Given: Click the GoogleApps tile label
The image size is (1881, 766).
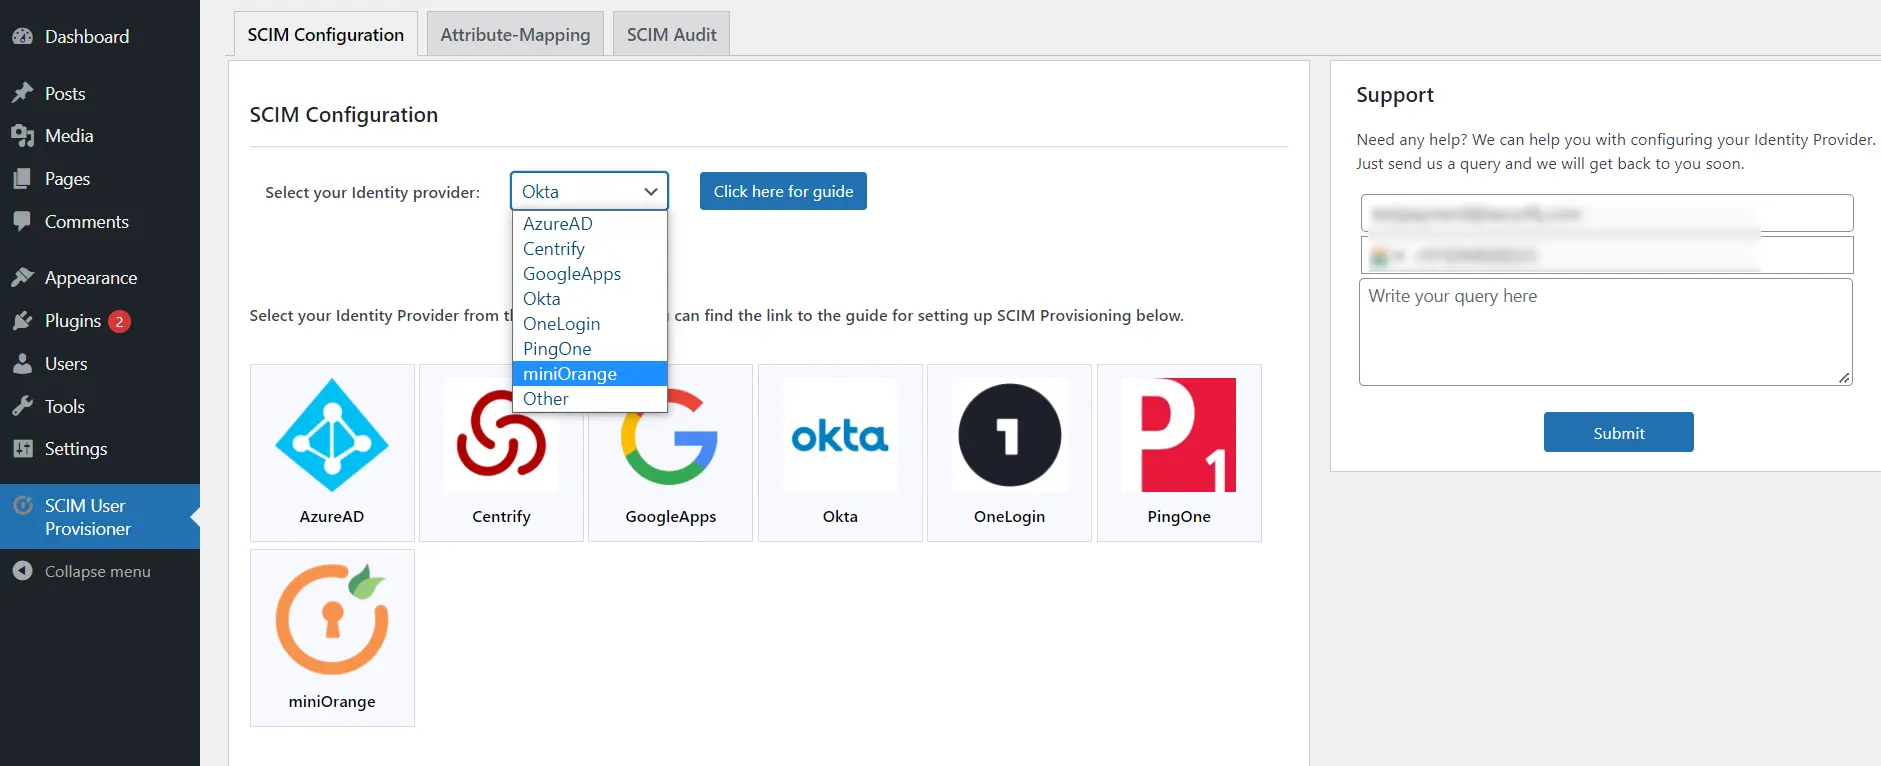Looking at the screenshot, I should [x=671, y=517].
